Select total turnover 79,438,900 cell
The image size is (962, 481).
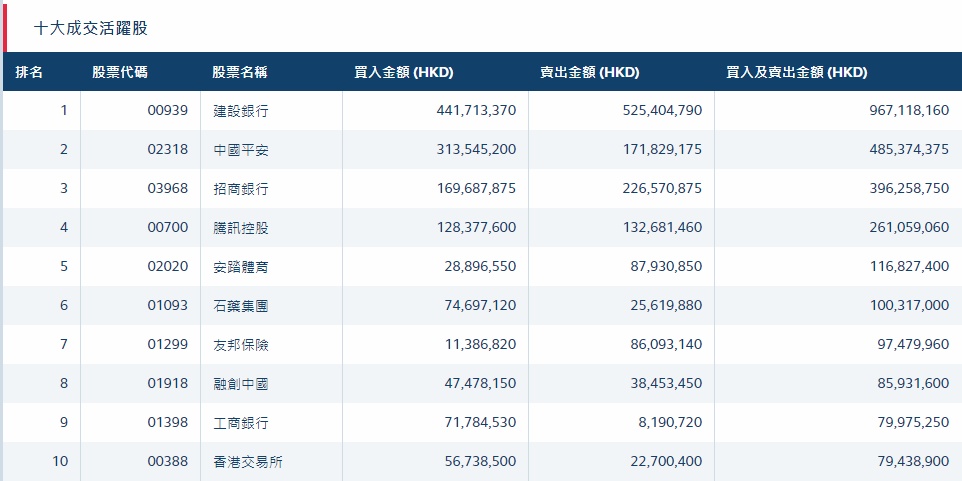pyautogui.click(x=909, y=462)
